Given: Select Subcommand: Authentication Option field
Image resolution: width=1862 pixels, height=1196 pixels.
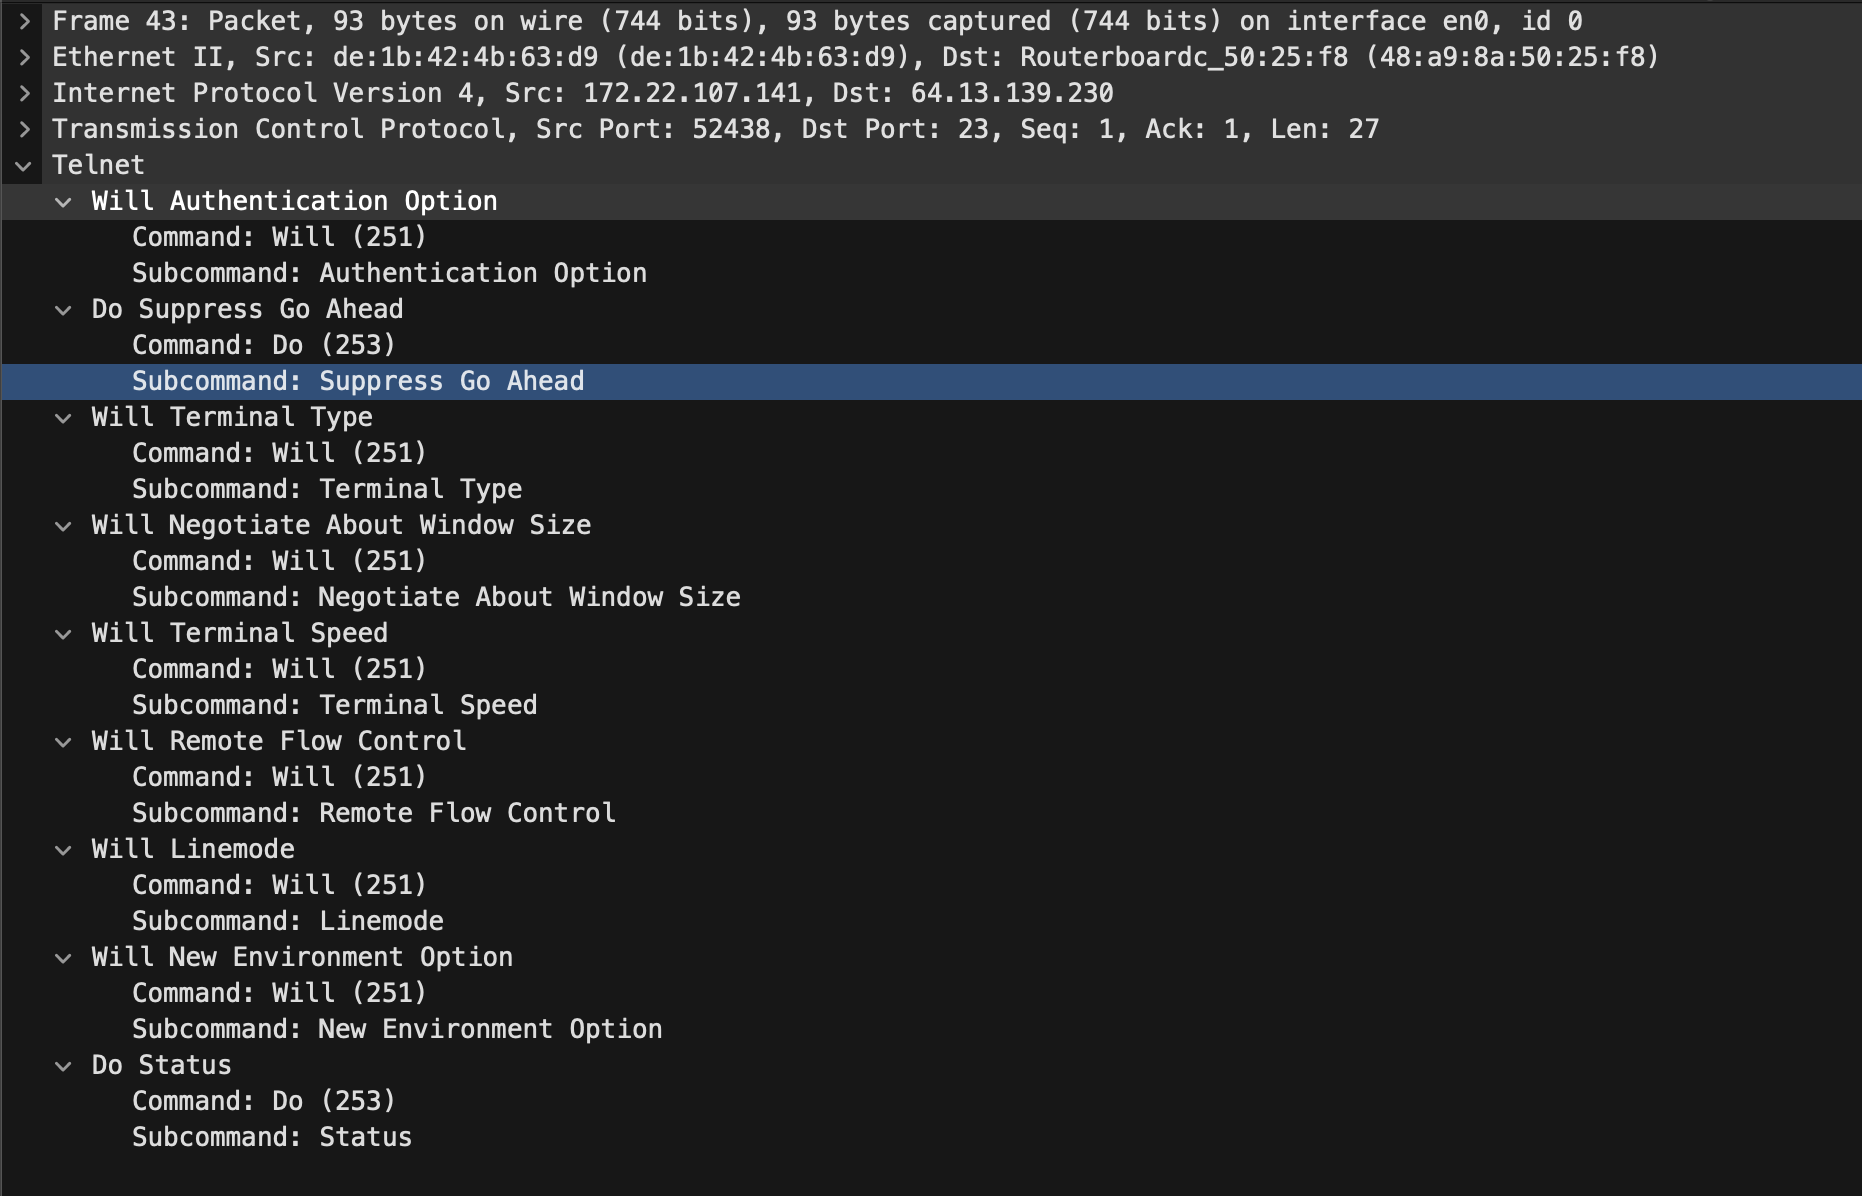Looking at the screenshot, I should tap(389, 273).
